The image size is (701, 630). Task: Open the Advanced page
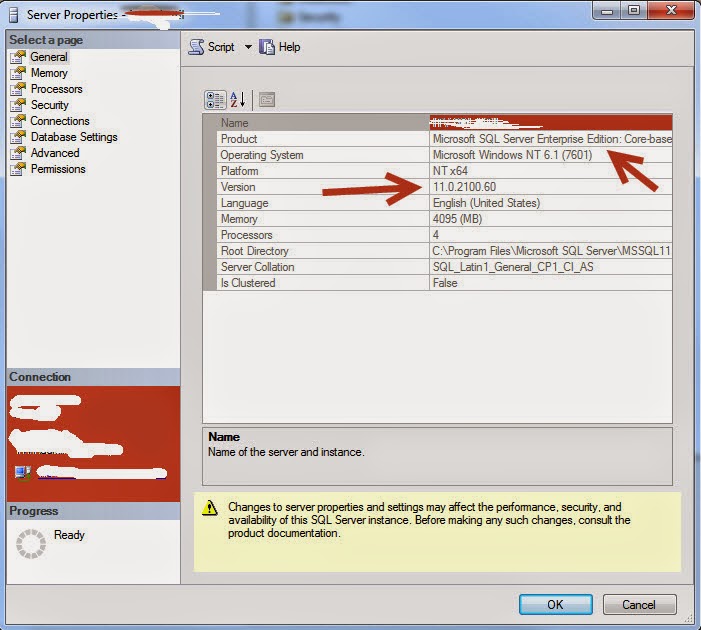(x=55, y=153)
